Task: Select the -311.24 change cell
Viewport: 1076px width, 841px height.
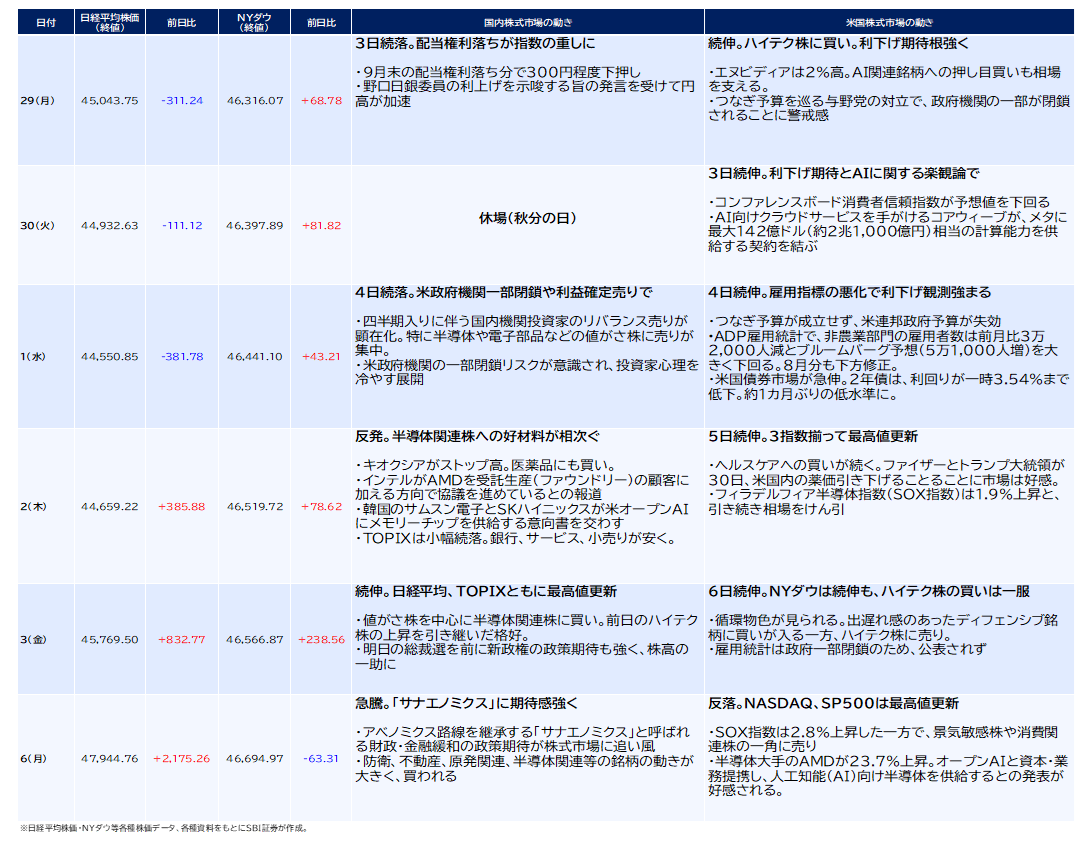Action: 181,101
